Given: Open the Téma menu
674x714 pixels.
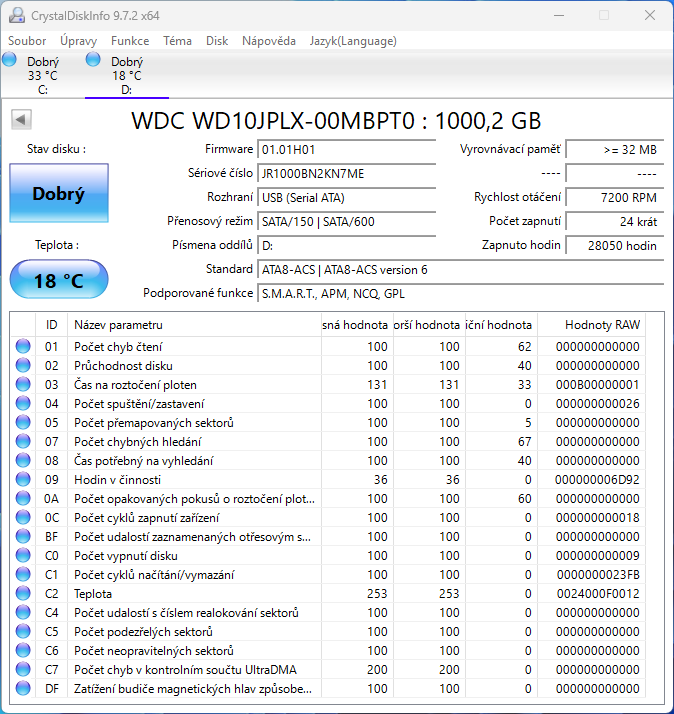Looking at the screenshot, I should pos(177,41).
